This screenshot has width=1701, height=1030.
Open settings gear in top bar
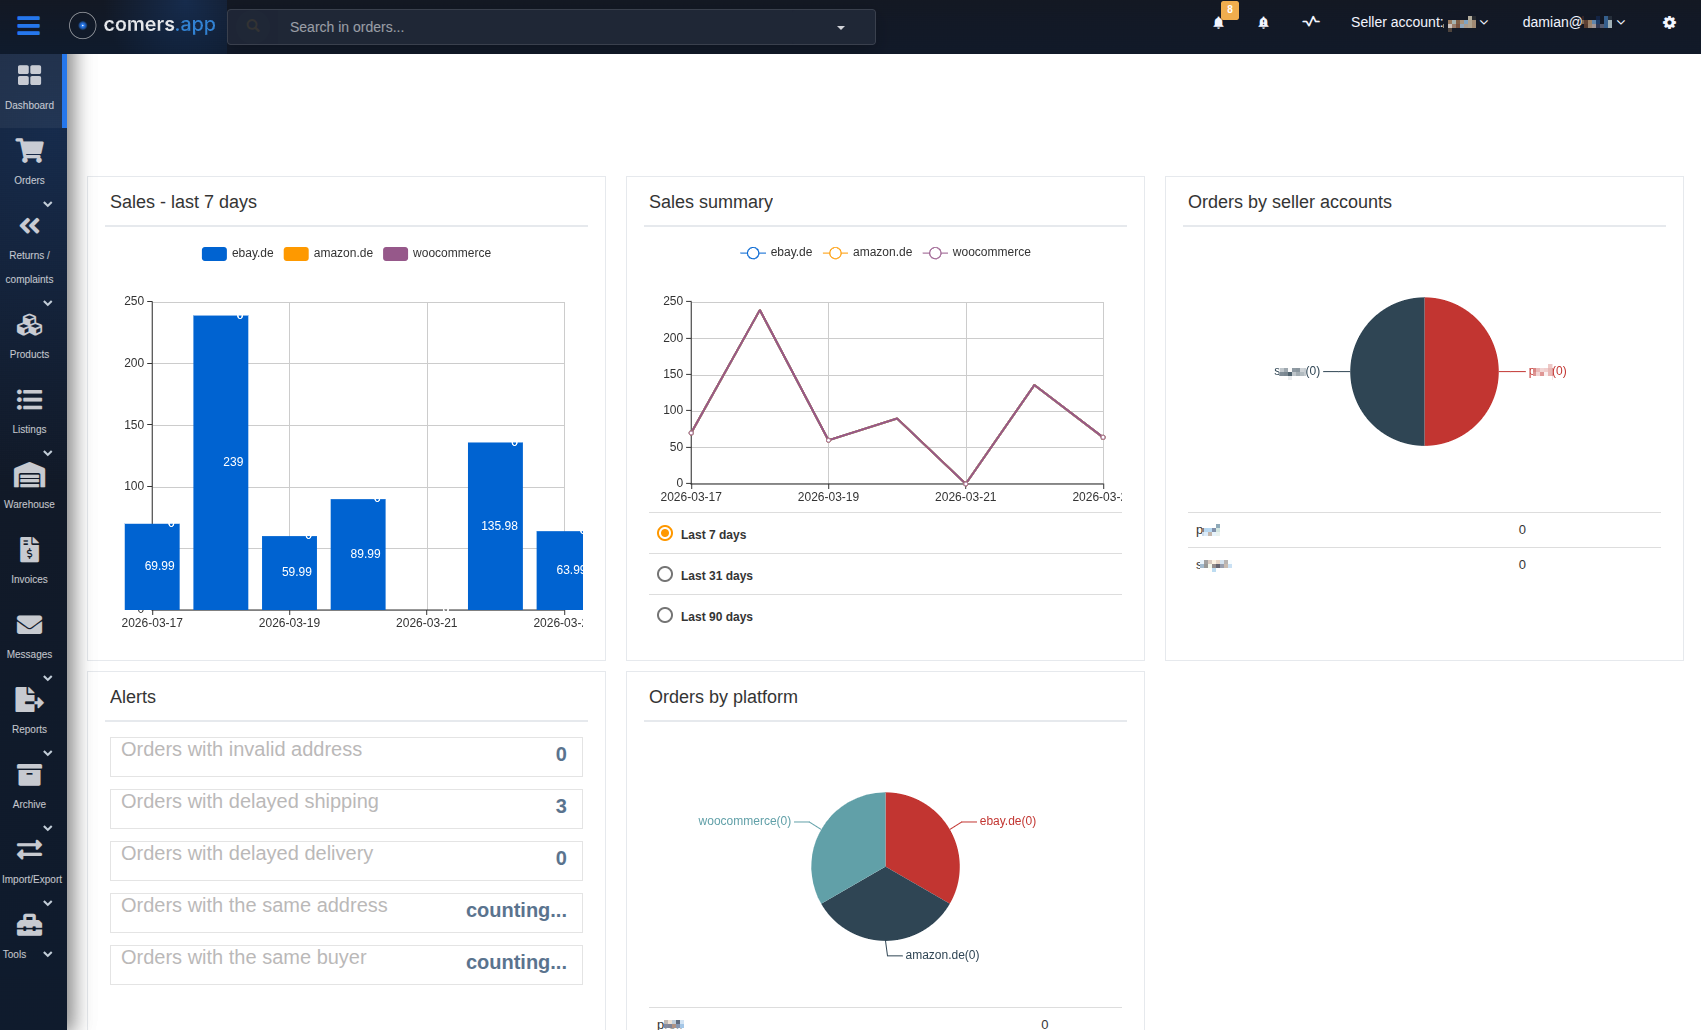[x=1669, y=22]
